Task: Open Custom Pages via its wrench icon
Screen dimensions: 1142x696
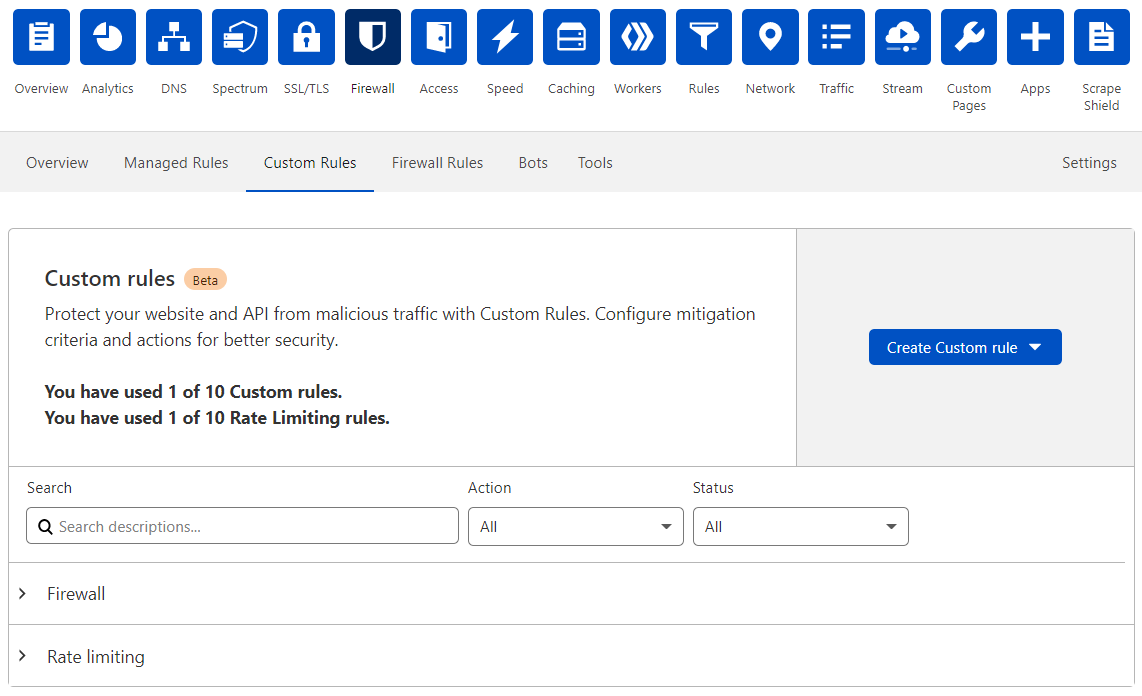Action: point(968,37)
